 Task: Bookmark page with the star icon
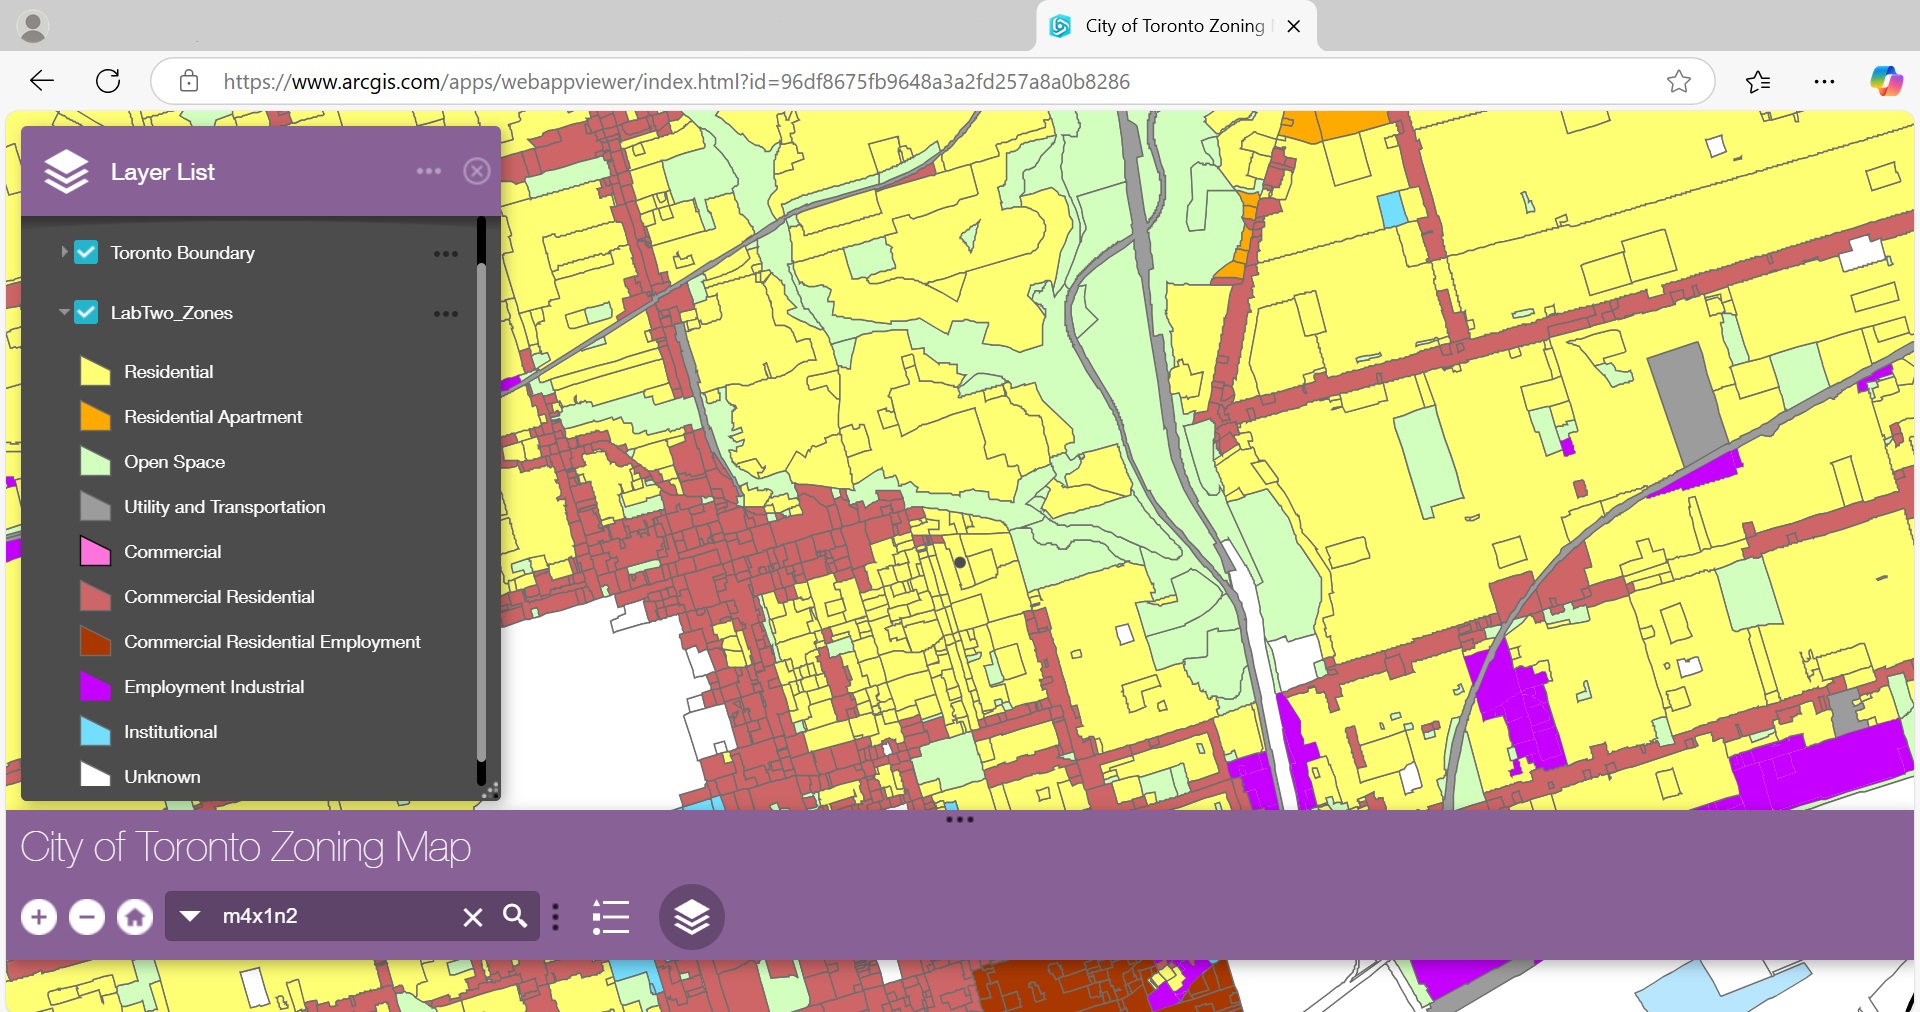point(1679,81)
